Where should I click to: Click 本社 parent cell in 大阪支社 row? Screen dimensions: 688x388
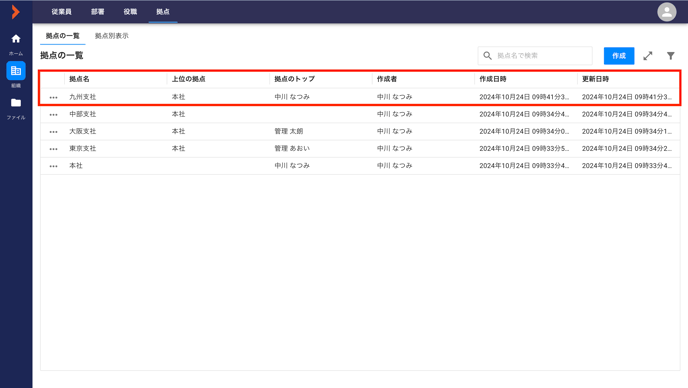click(x=178, y=131)
